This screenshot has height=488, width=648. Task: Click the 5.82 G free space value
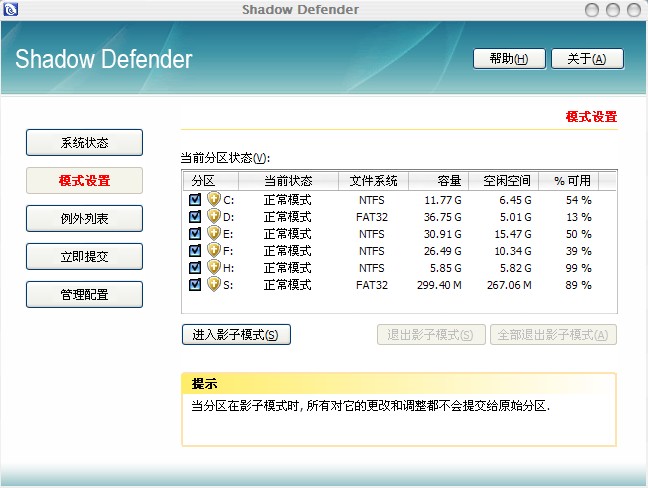(x=515, y=268)
